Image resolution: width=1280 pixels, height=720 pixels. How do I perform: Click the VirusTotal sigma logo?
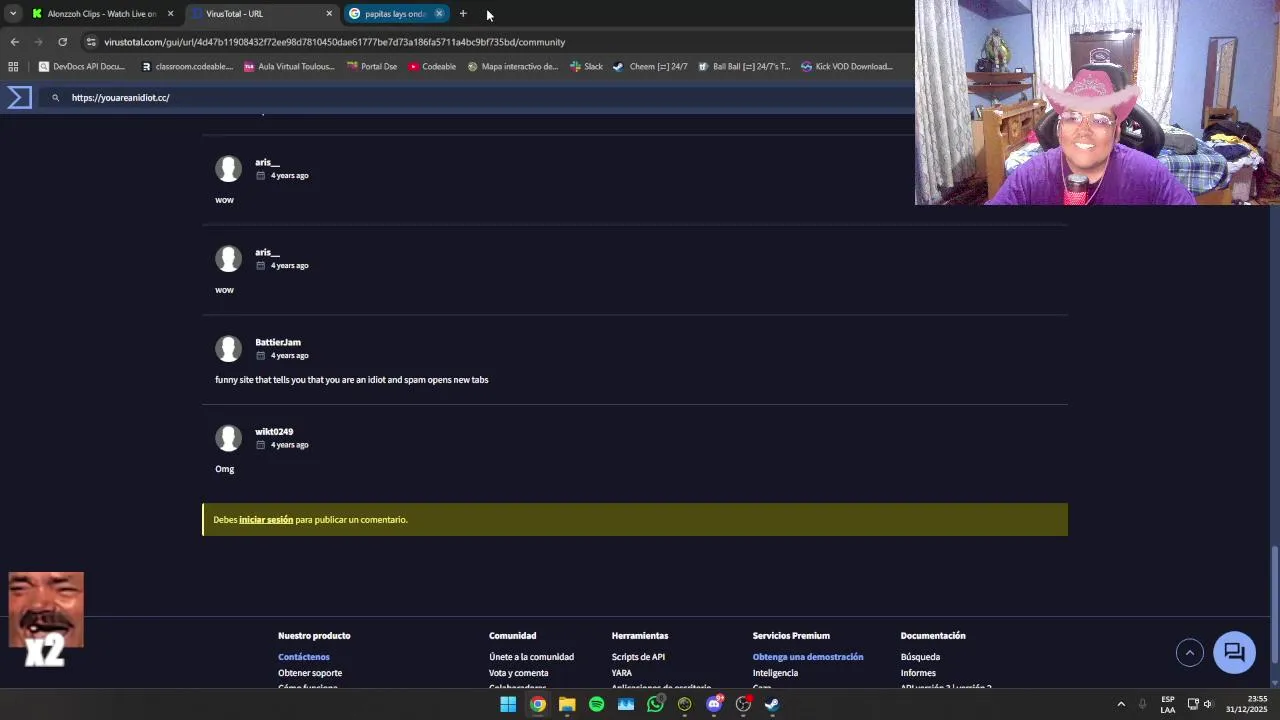[x=19, y=97]
